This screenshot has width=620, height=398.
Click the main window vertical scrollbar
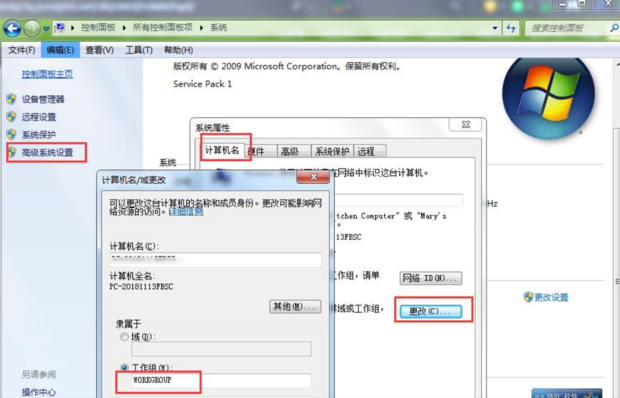click(617, 228)
